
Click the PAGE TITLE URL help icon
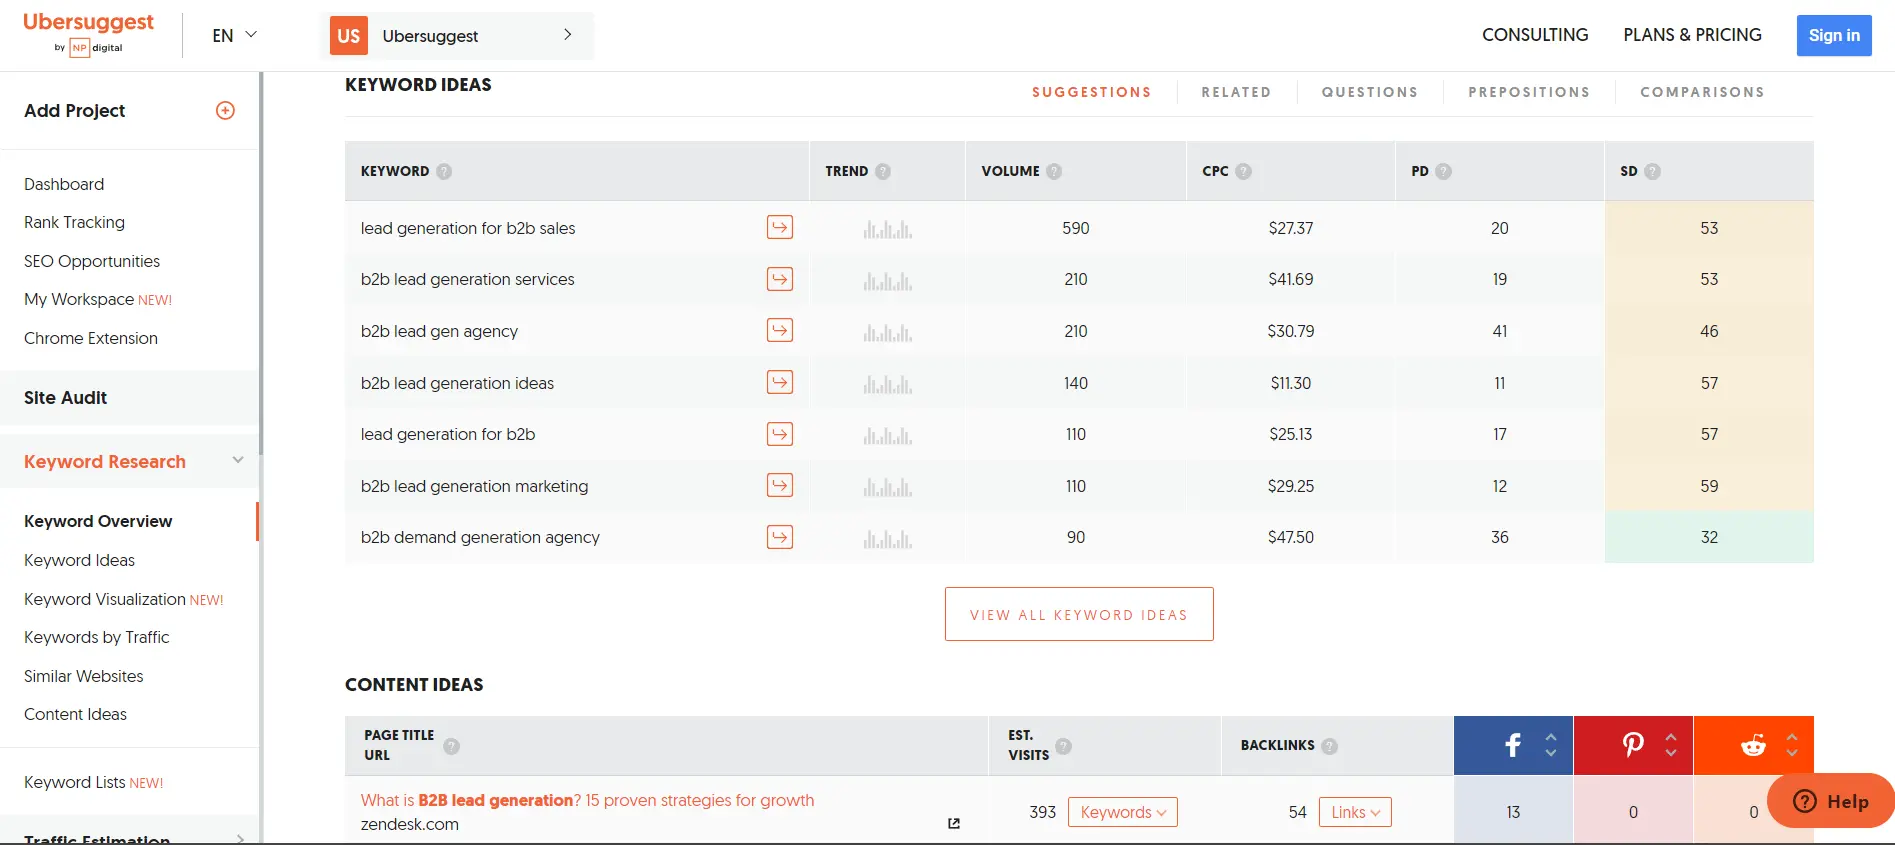451,746
